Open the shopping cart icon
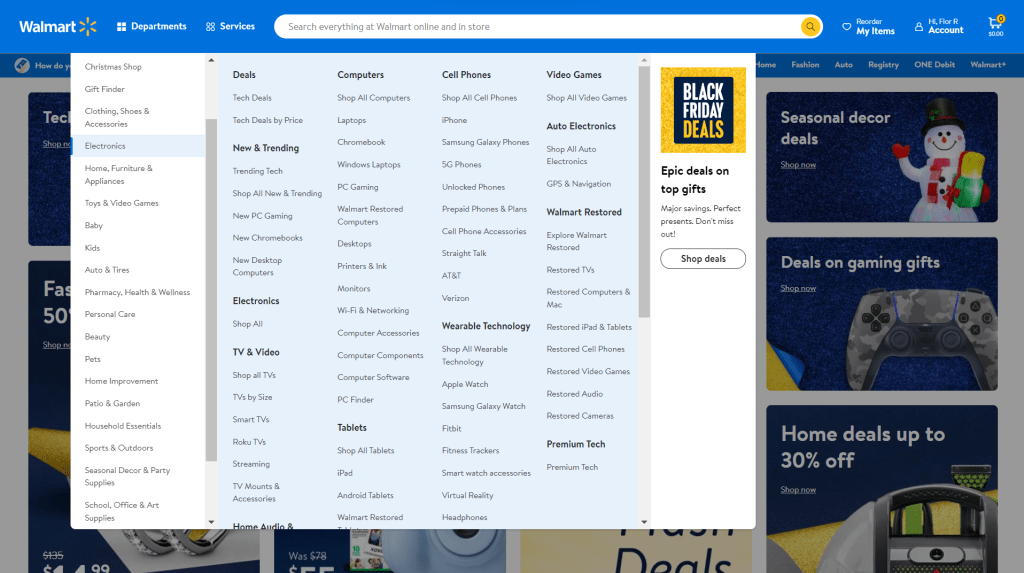This screenshot has height=573, width=1024. [x=995, y=26]
